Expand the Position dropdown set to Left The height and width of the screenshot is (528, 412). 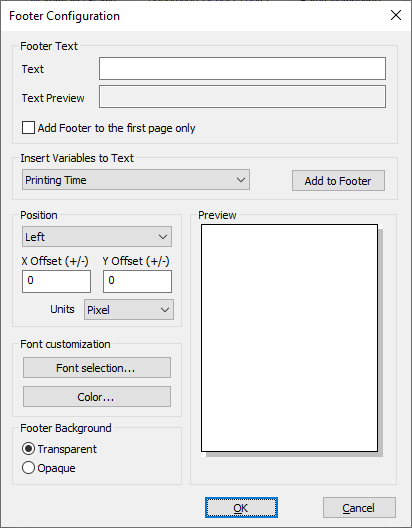coord(97,237)
